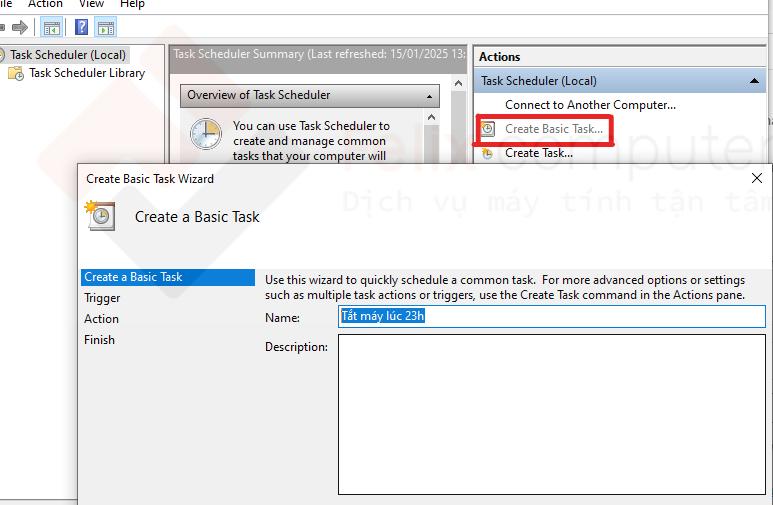Close the Create Basic Task Wizard dialog
The image size is (773, 505).
[756, 178]
